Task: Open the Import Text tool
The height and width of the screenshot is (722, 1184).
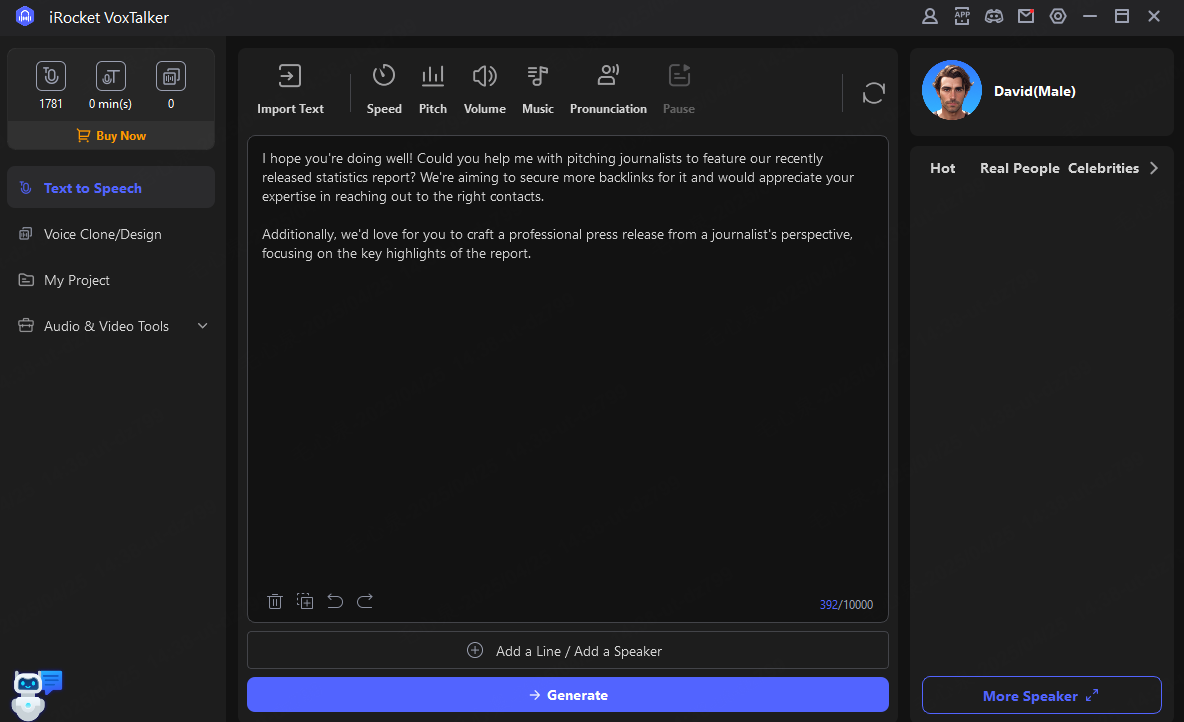Action: pyautogui.click(x=289, y=88)
